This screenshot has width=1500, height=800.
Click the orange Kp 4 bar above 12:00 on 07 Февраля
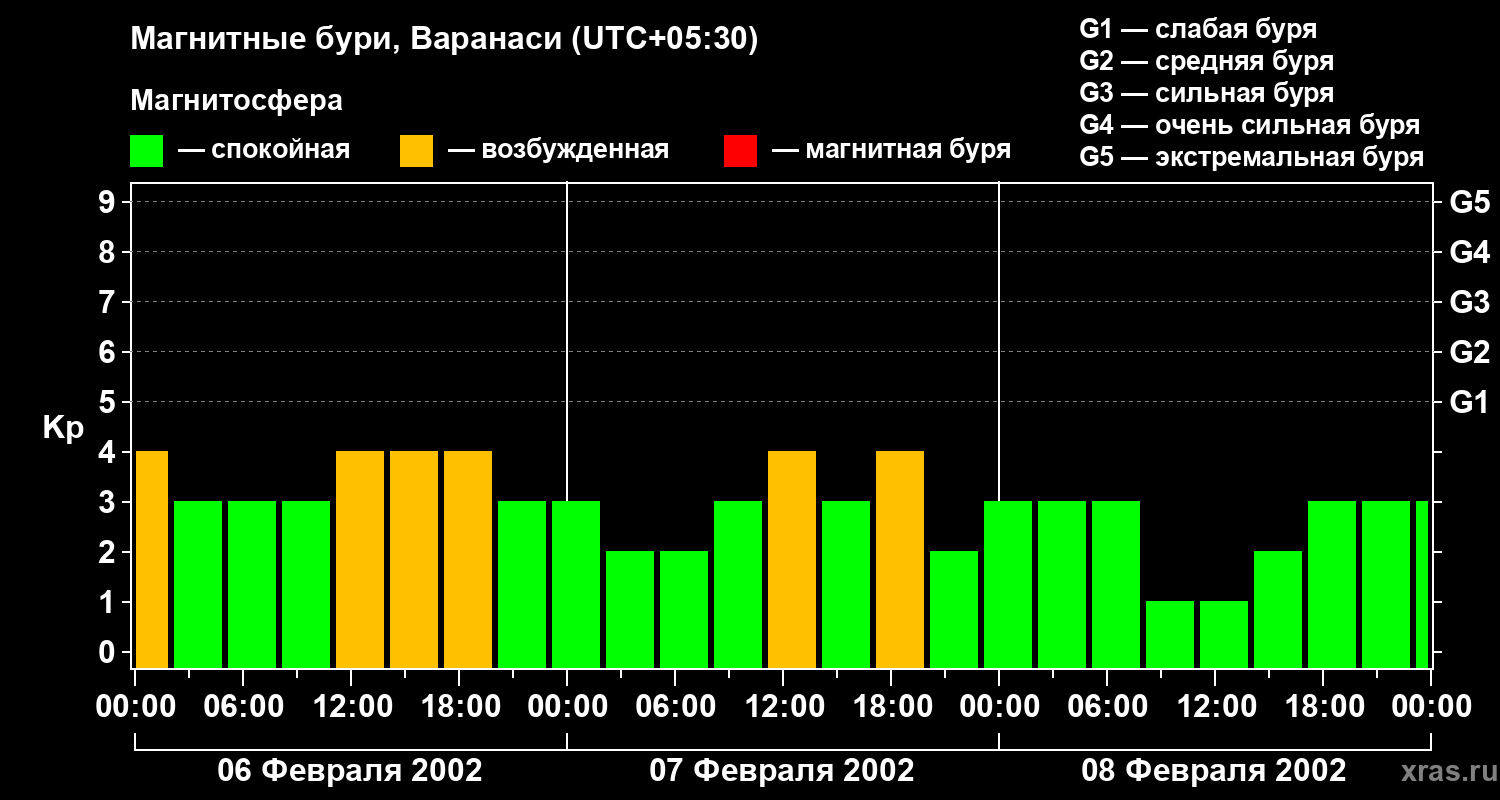click(792, 560)
